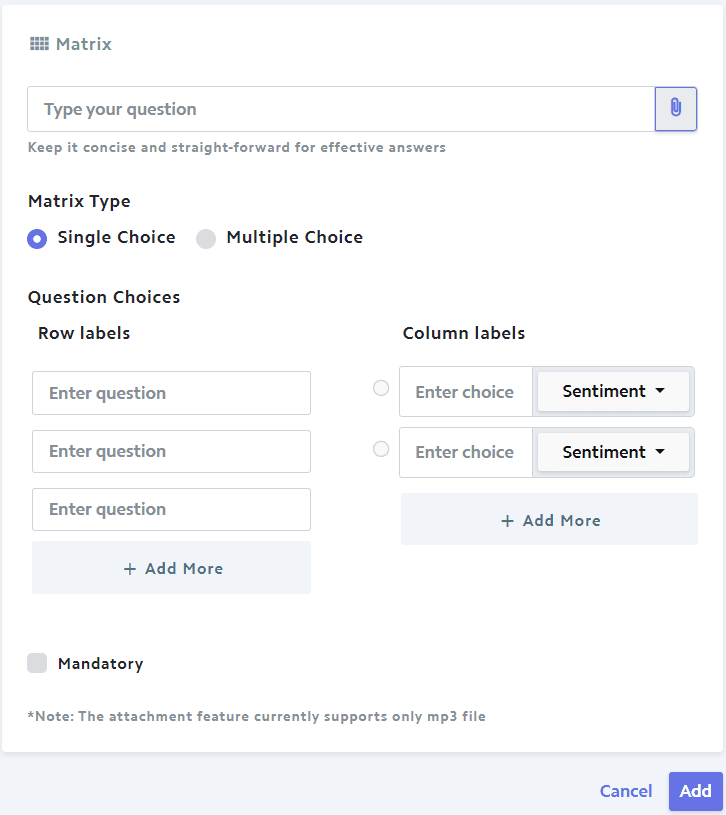Click arrow of first Sentiment dropdown

(660, 390)
